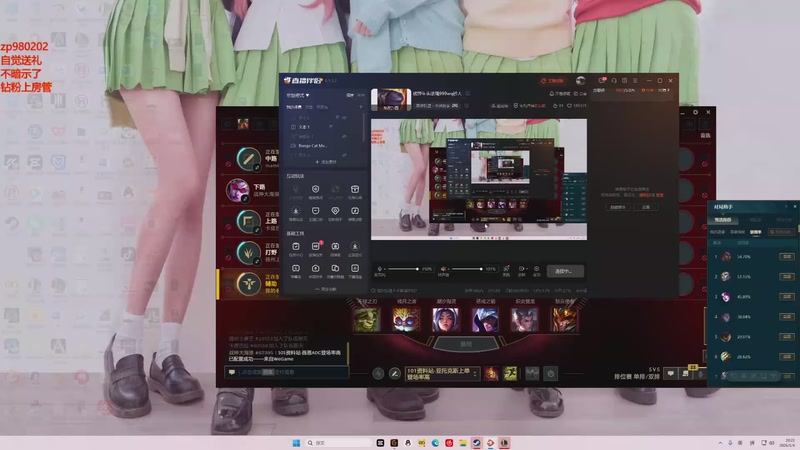
Task: Select the Flash summoner spell icon
Action: click(511, 373)
